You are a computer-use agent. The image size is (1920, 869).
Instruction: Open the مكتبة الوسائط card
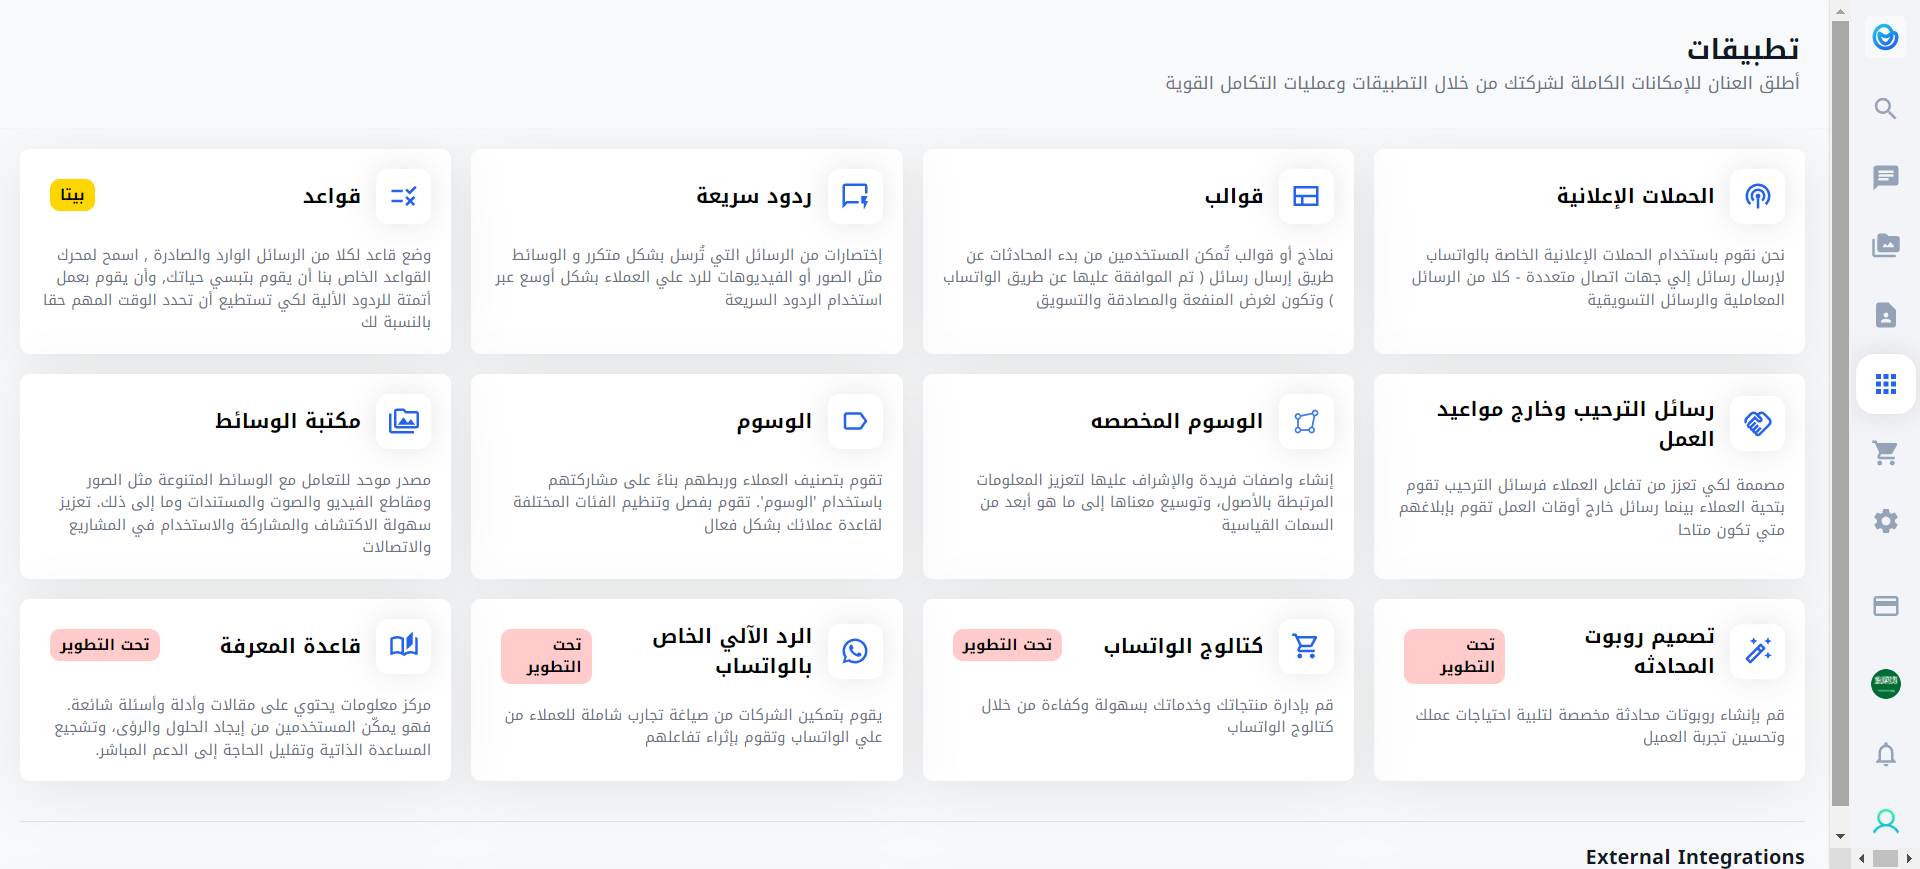[x=235, y=476]
